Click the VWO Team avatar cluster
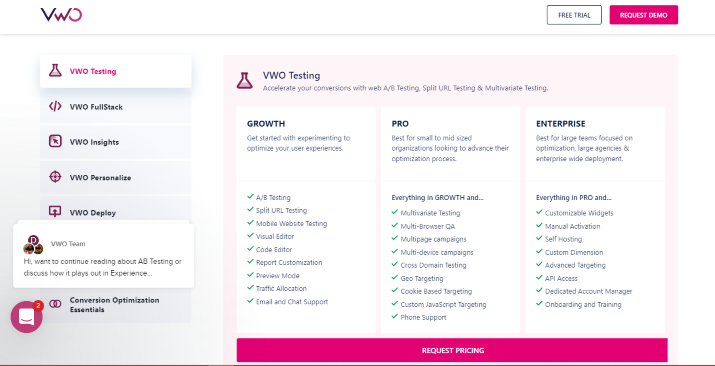 point(33,245)
